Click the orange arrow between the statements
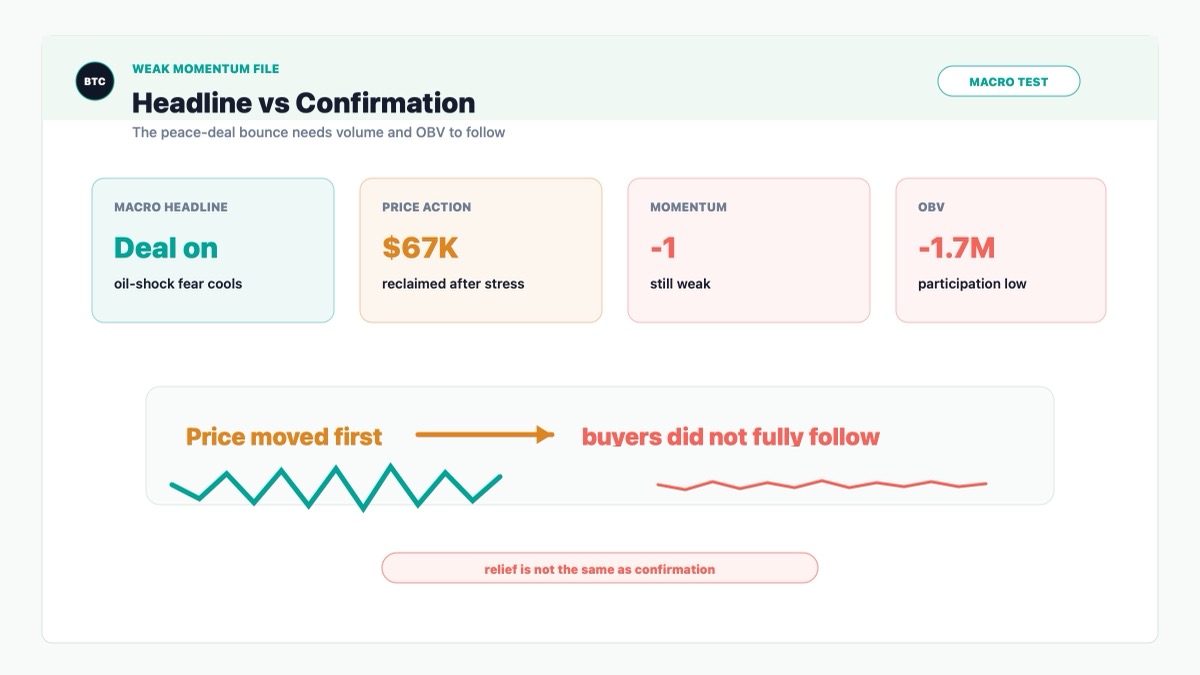 484,434
